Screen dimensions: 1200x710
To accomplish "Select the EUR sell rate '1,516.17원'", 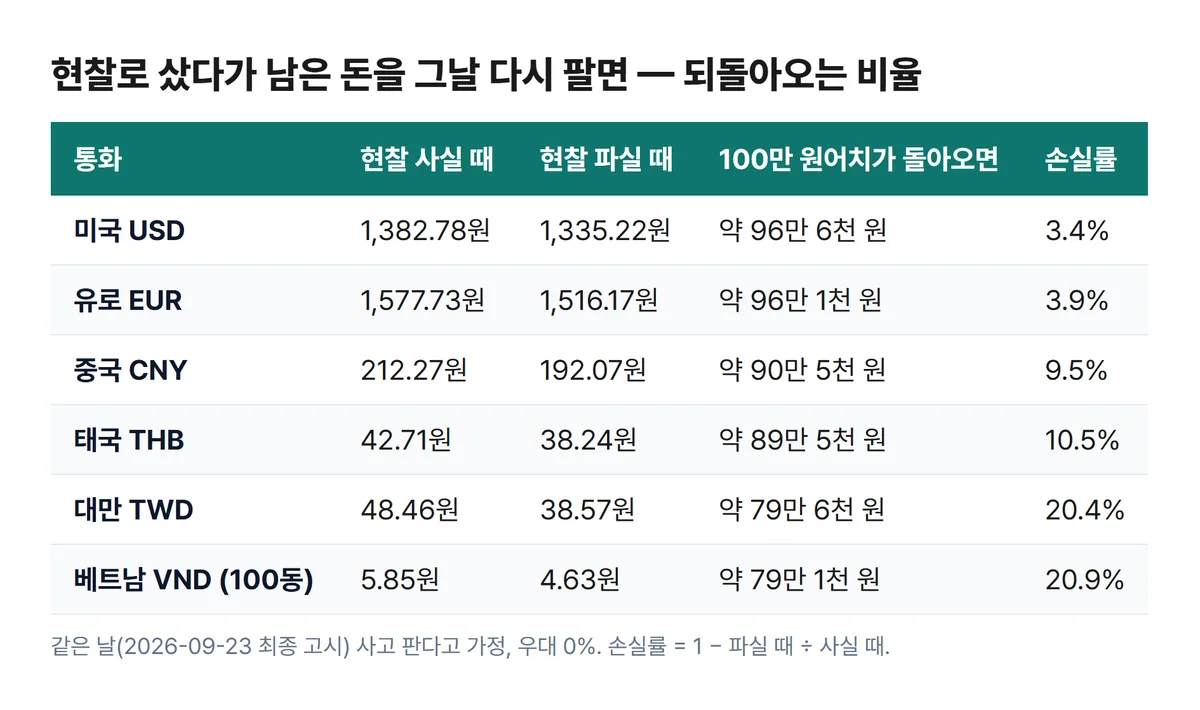I will [x=598, y=300].
